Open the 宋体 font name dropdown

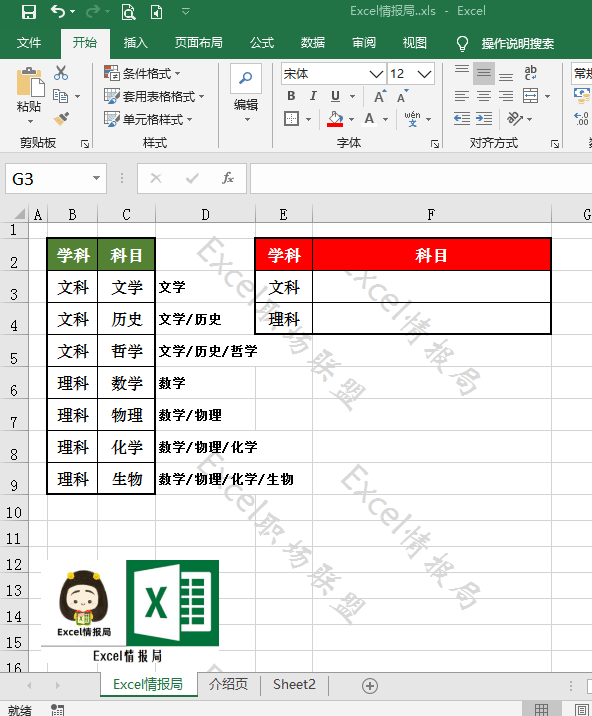pos(376,74)
